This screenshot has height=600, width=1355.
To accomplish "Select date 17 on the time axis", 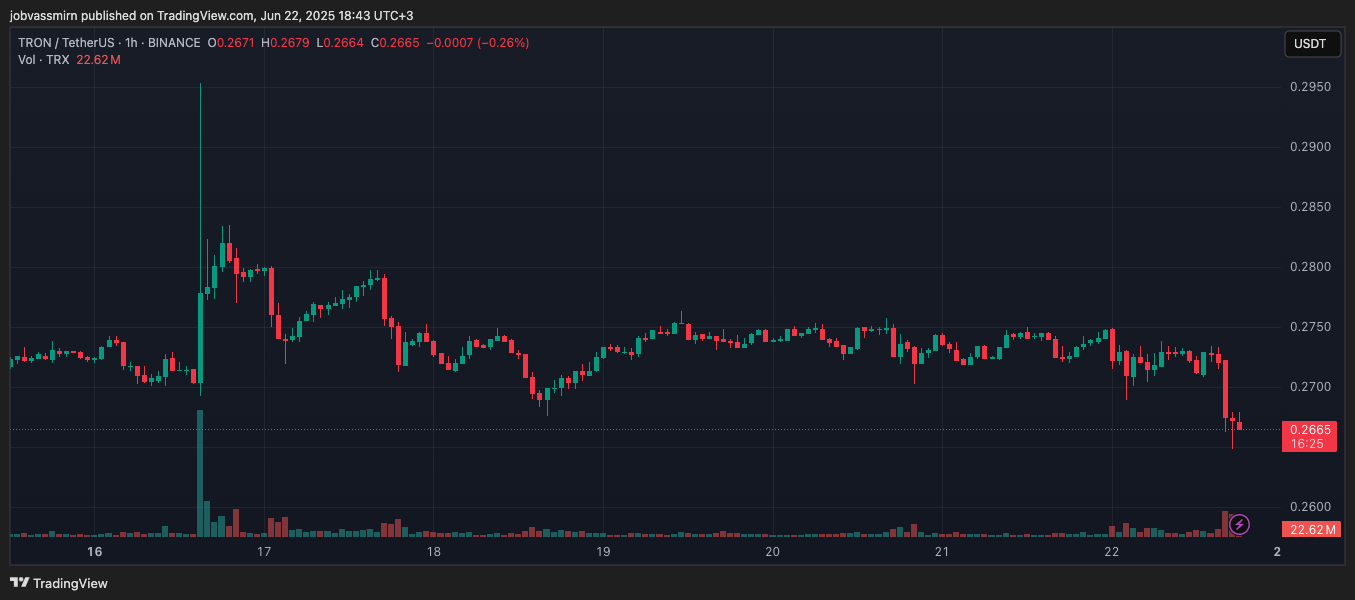I will 264,552.
